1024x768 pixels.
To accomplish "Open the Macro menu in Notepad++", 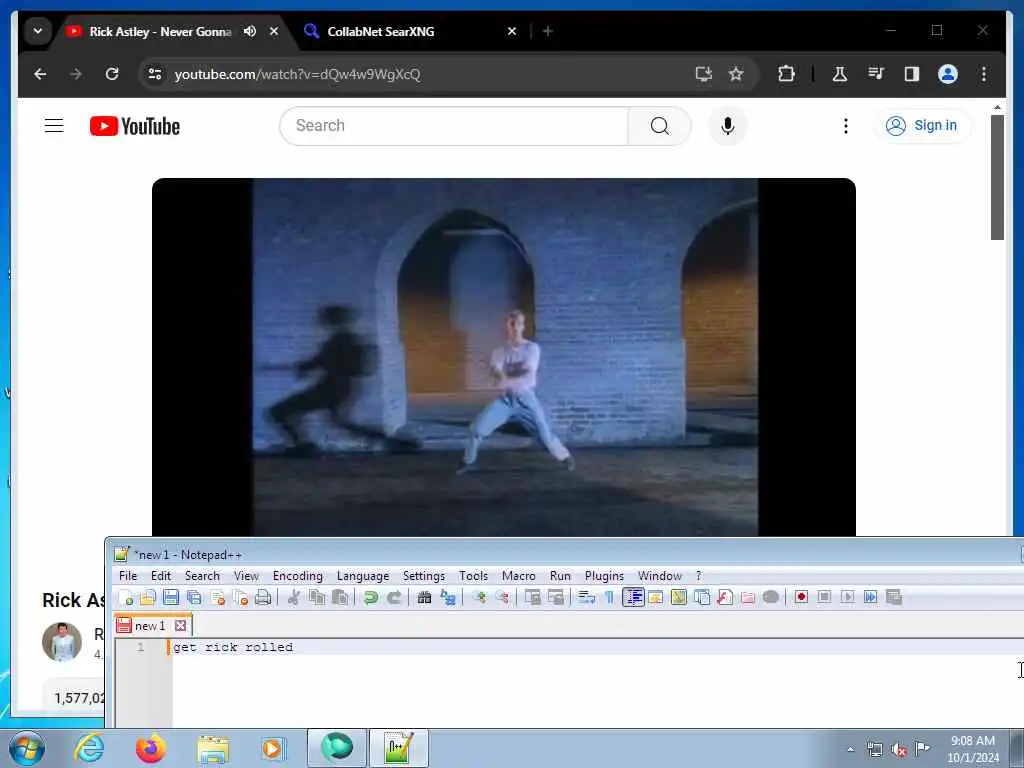I will point(519,575).
